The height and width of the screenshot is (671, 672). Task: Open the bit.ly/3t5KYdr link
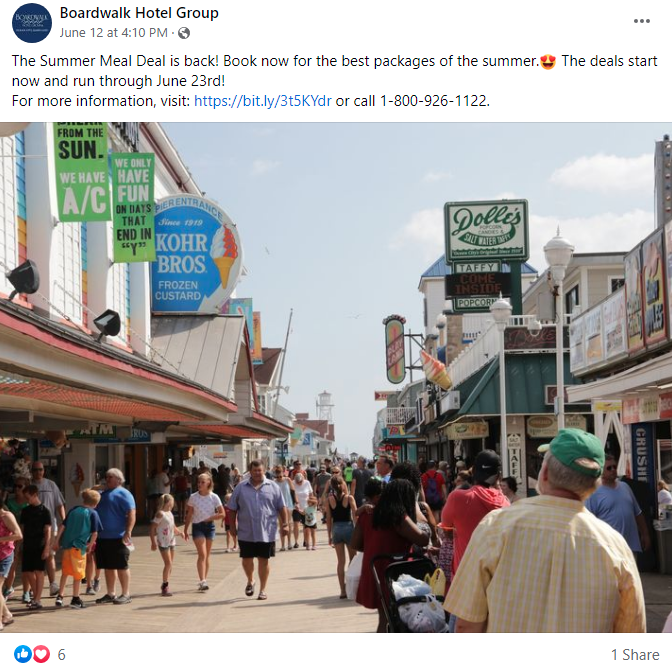(x=263, y=101)
